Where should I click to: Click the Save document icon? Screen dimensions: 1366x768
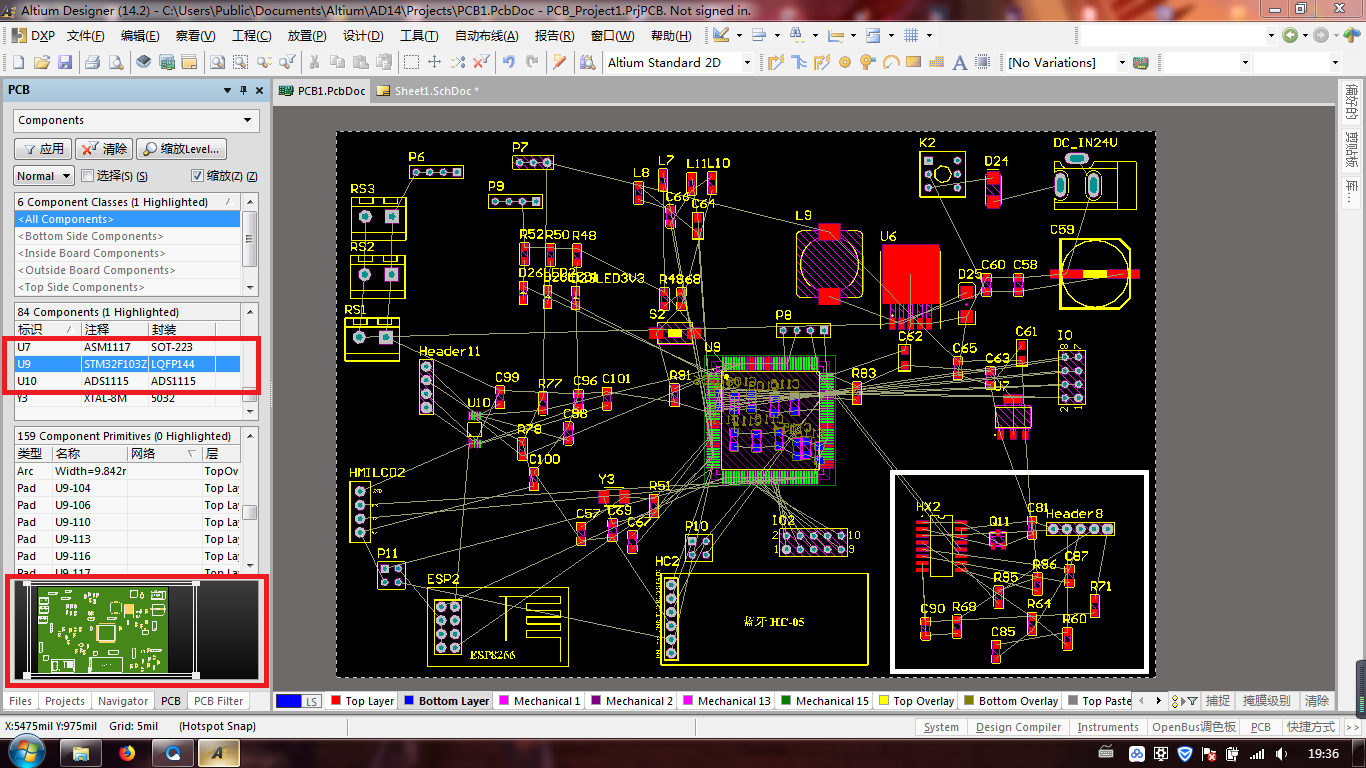65,62
